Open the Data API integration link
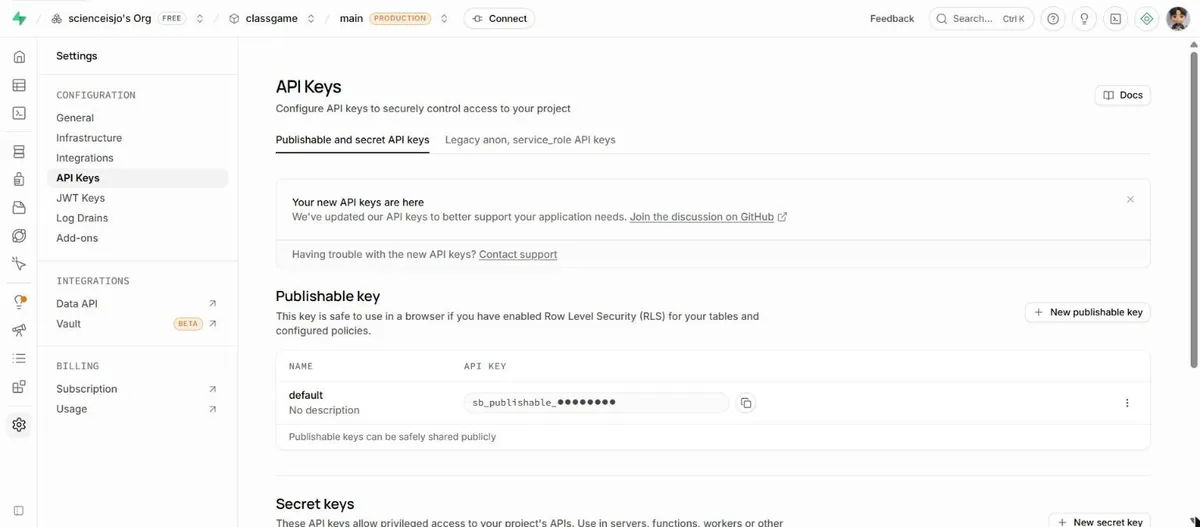Viewport: 1200px width, 527px height. pyautogui.click(x=138, y=304)
